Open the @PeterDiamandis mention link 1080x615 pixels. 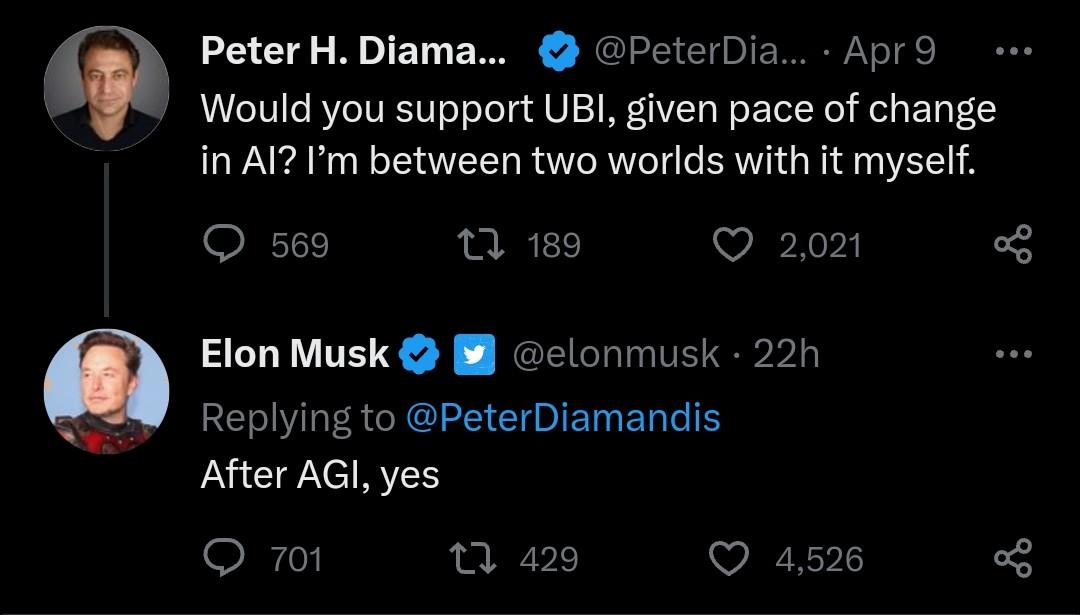click(563, 417)
